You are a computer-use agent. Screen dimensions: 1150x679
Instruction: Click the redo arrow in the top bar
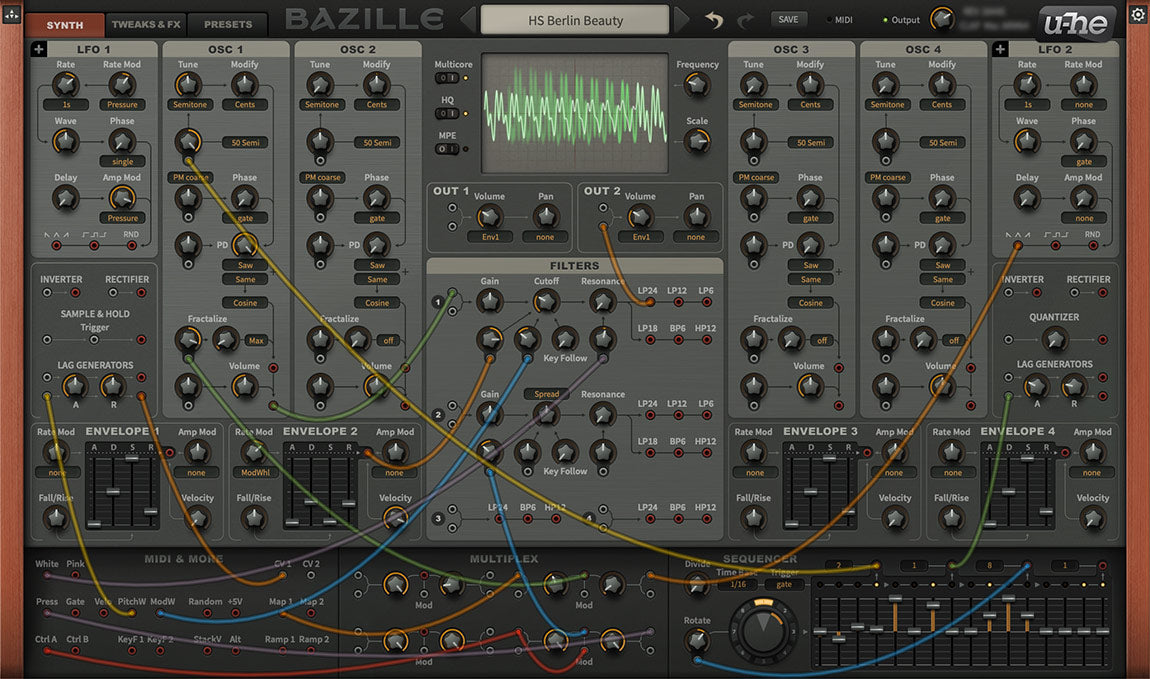745,20
